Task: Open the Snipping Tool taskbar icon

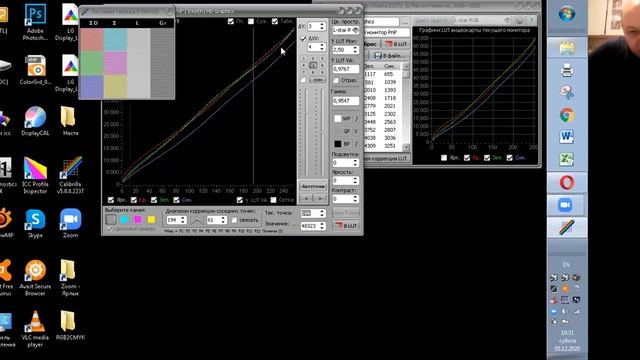Action: pyautogui.click(x=567, y=93)
